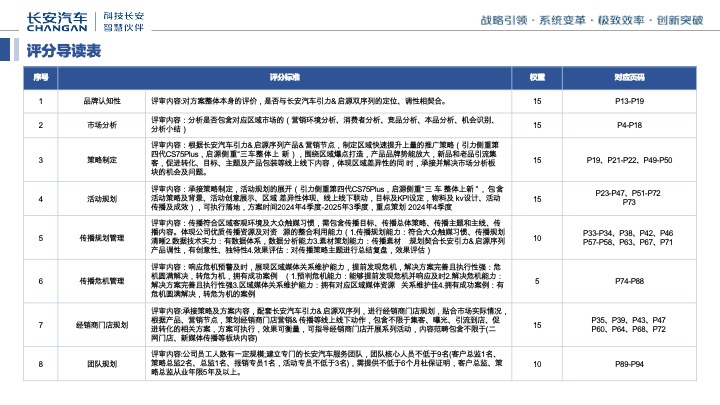Select the '品牌认知性' cell
720x405 pixels.
click(x=102, y=101)
